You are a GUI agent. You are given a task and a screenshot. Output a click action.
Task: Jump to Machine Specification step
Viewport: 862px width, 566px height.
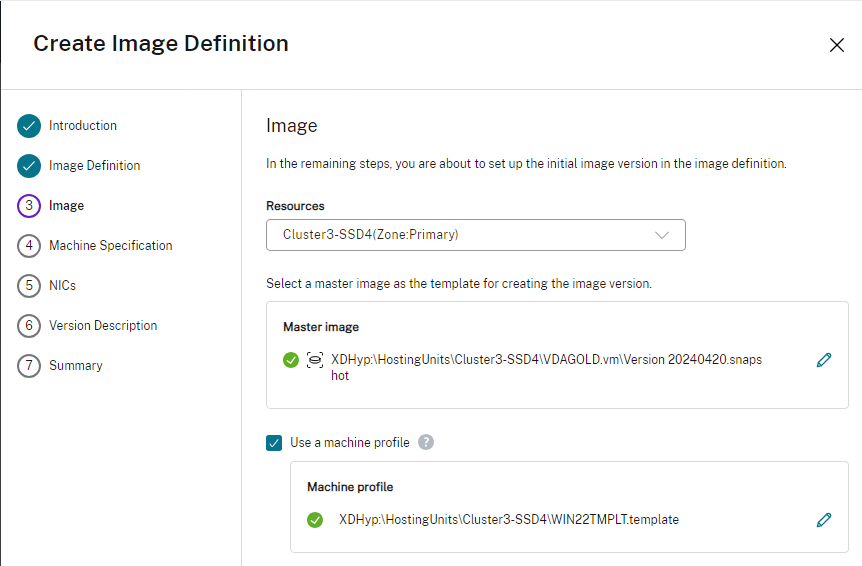[x=110, y=246]
